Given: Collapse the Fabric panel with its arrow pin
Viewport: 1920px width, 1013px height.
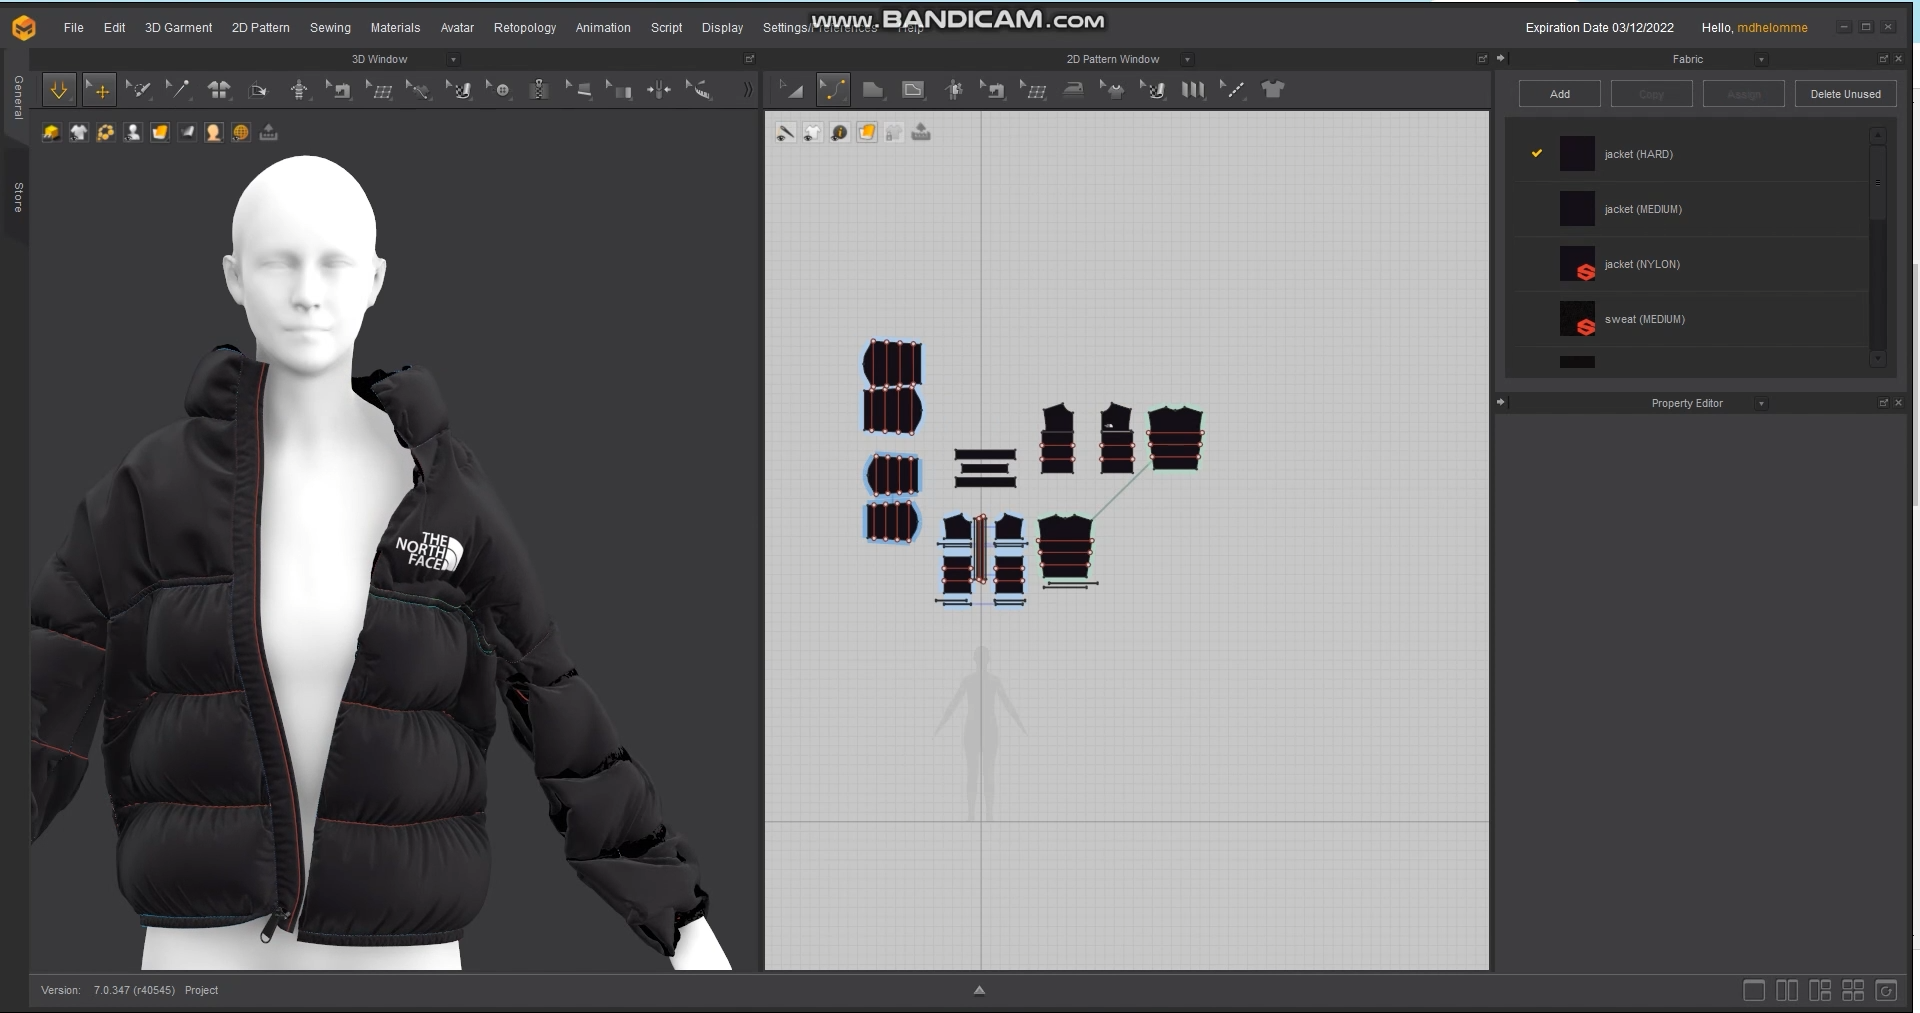Looking at the screenshot, I should point(1501,59).
